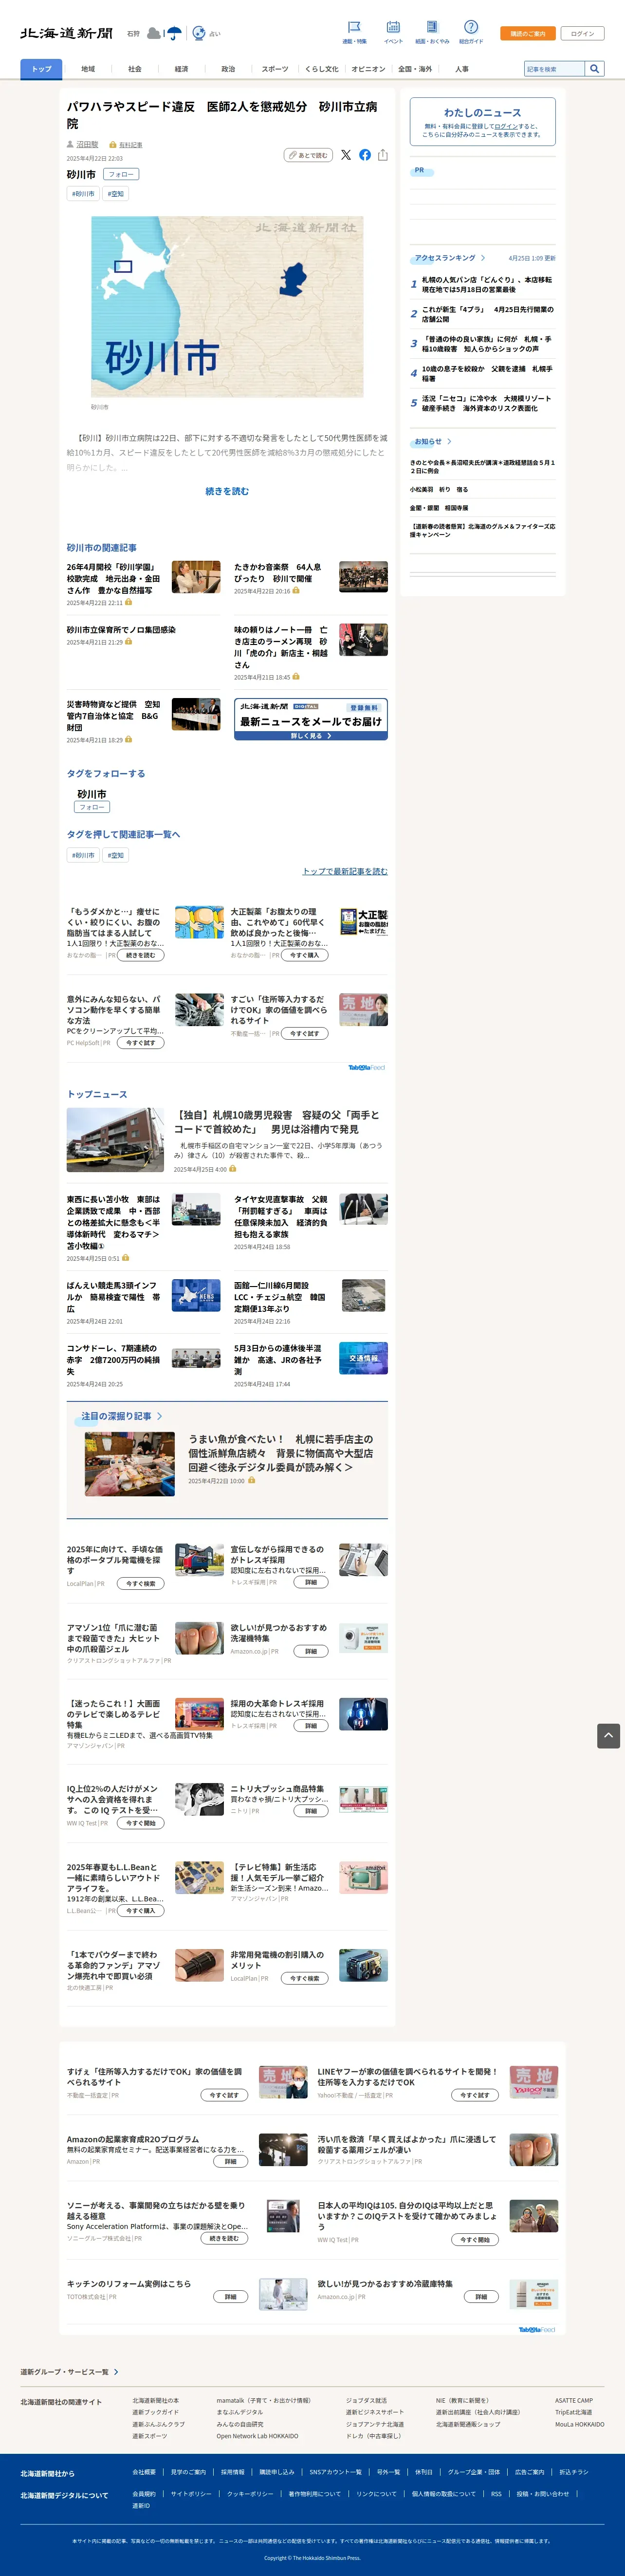Open 砂川市立保育所でノロ集団感染 article
Screen dimensions: 625x2576
click(x=121, y=630)
